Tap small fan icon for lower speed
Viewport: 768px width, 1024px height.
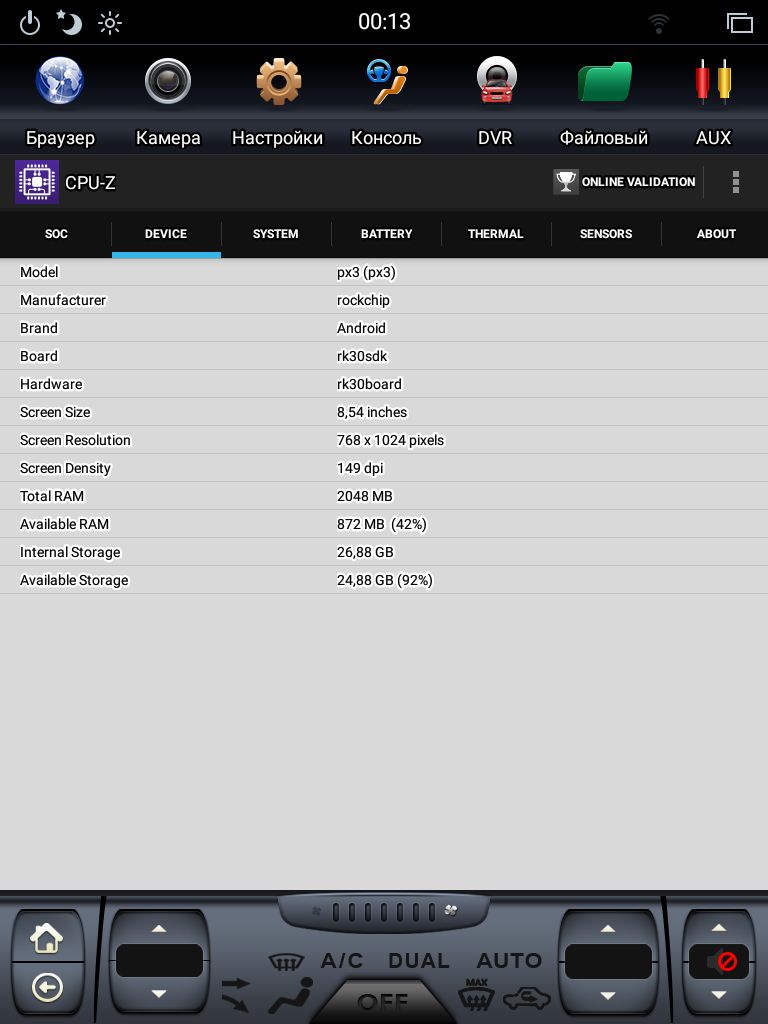[317, 911]
